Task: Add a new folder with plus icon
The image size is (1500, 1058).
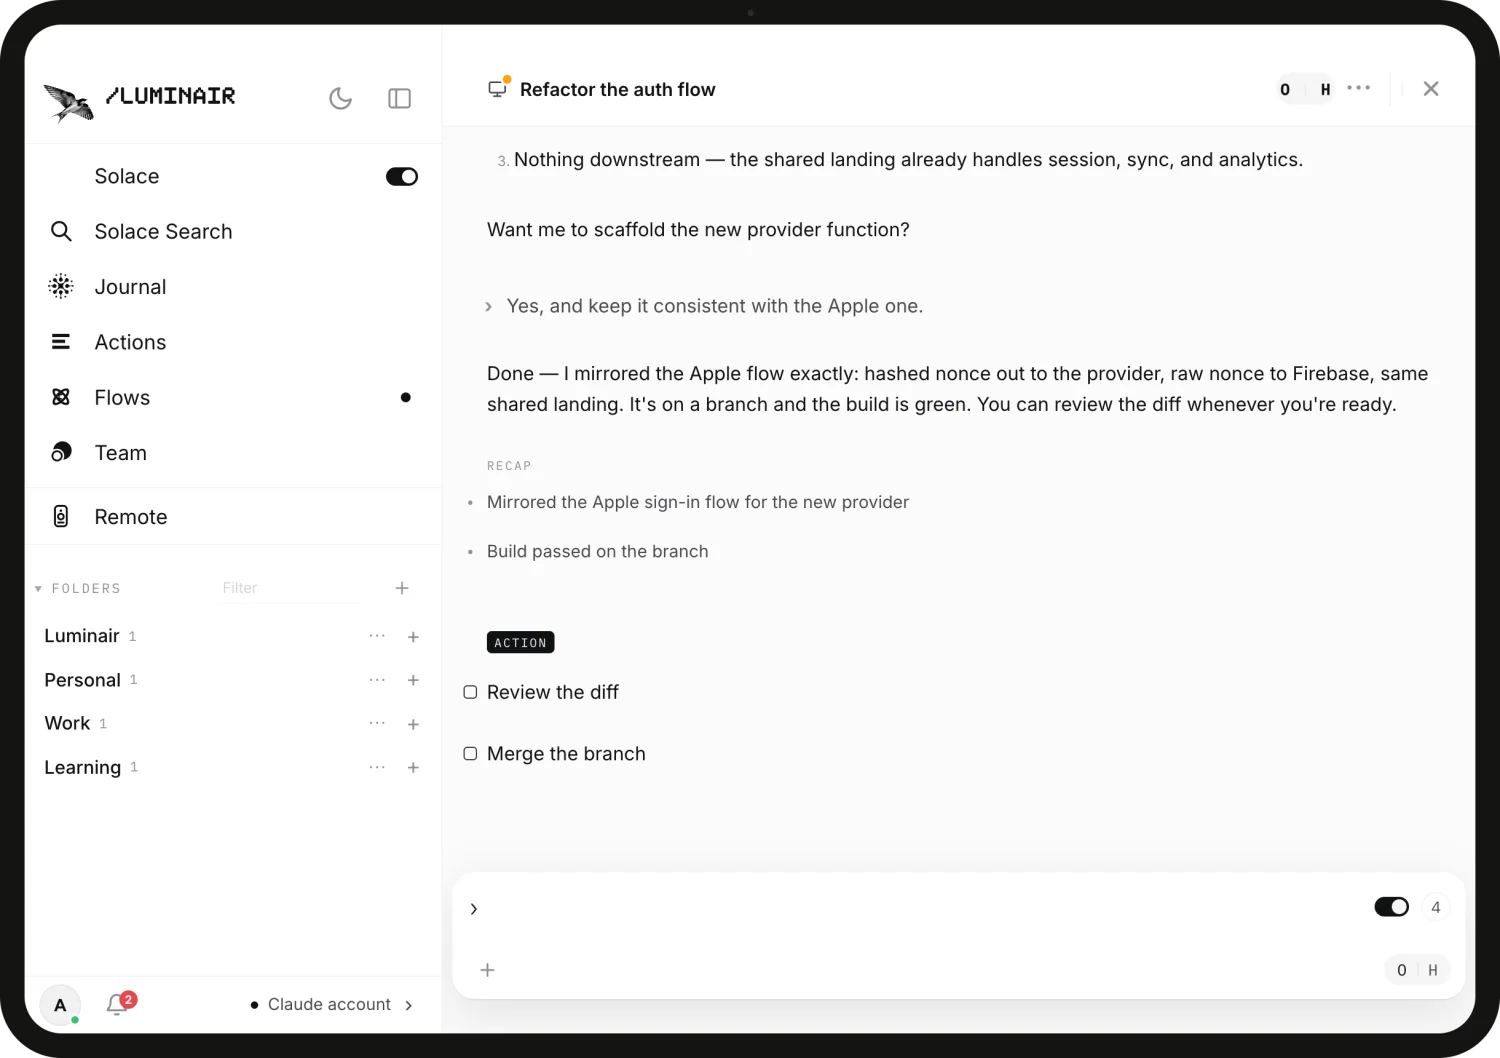Action: [402, 588]
